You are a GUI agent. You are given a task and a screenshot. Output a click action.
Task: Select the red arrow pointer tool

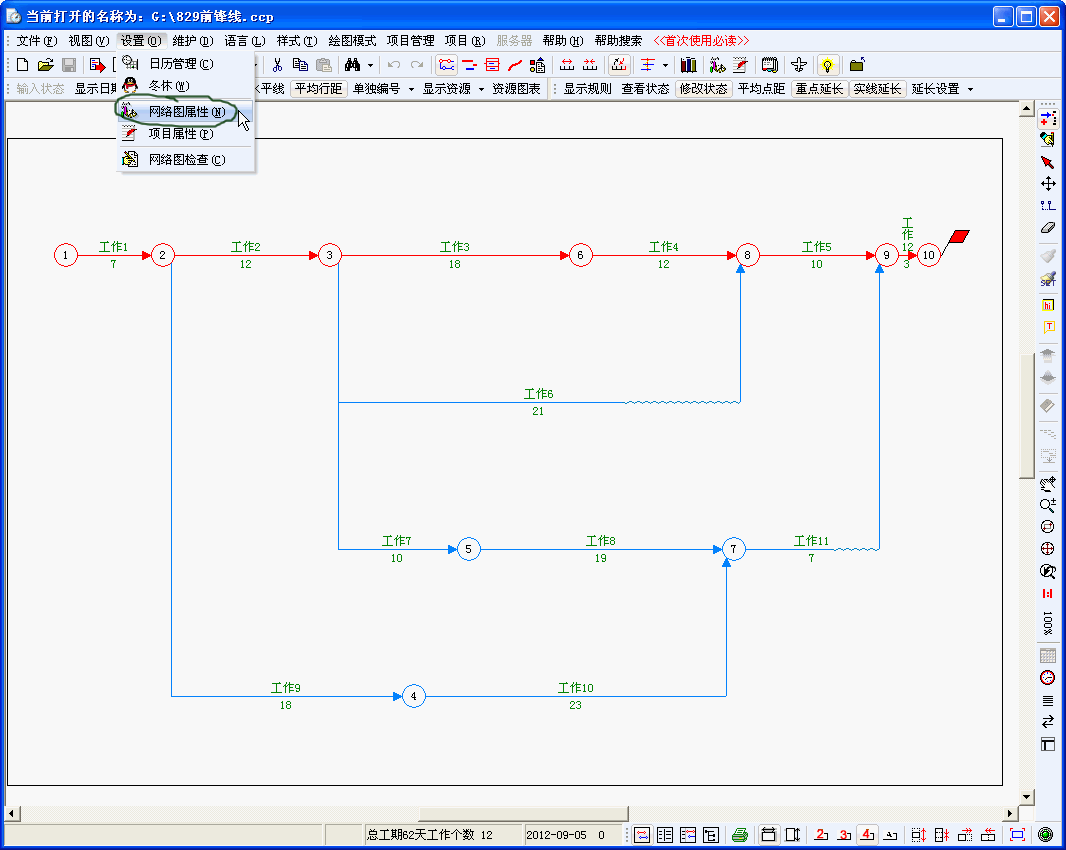tap(1048, 162)
